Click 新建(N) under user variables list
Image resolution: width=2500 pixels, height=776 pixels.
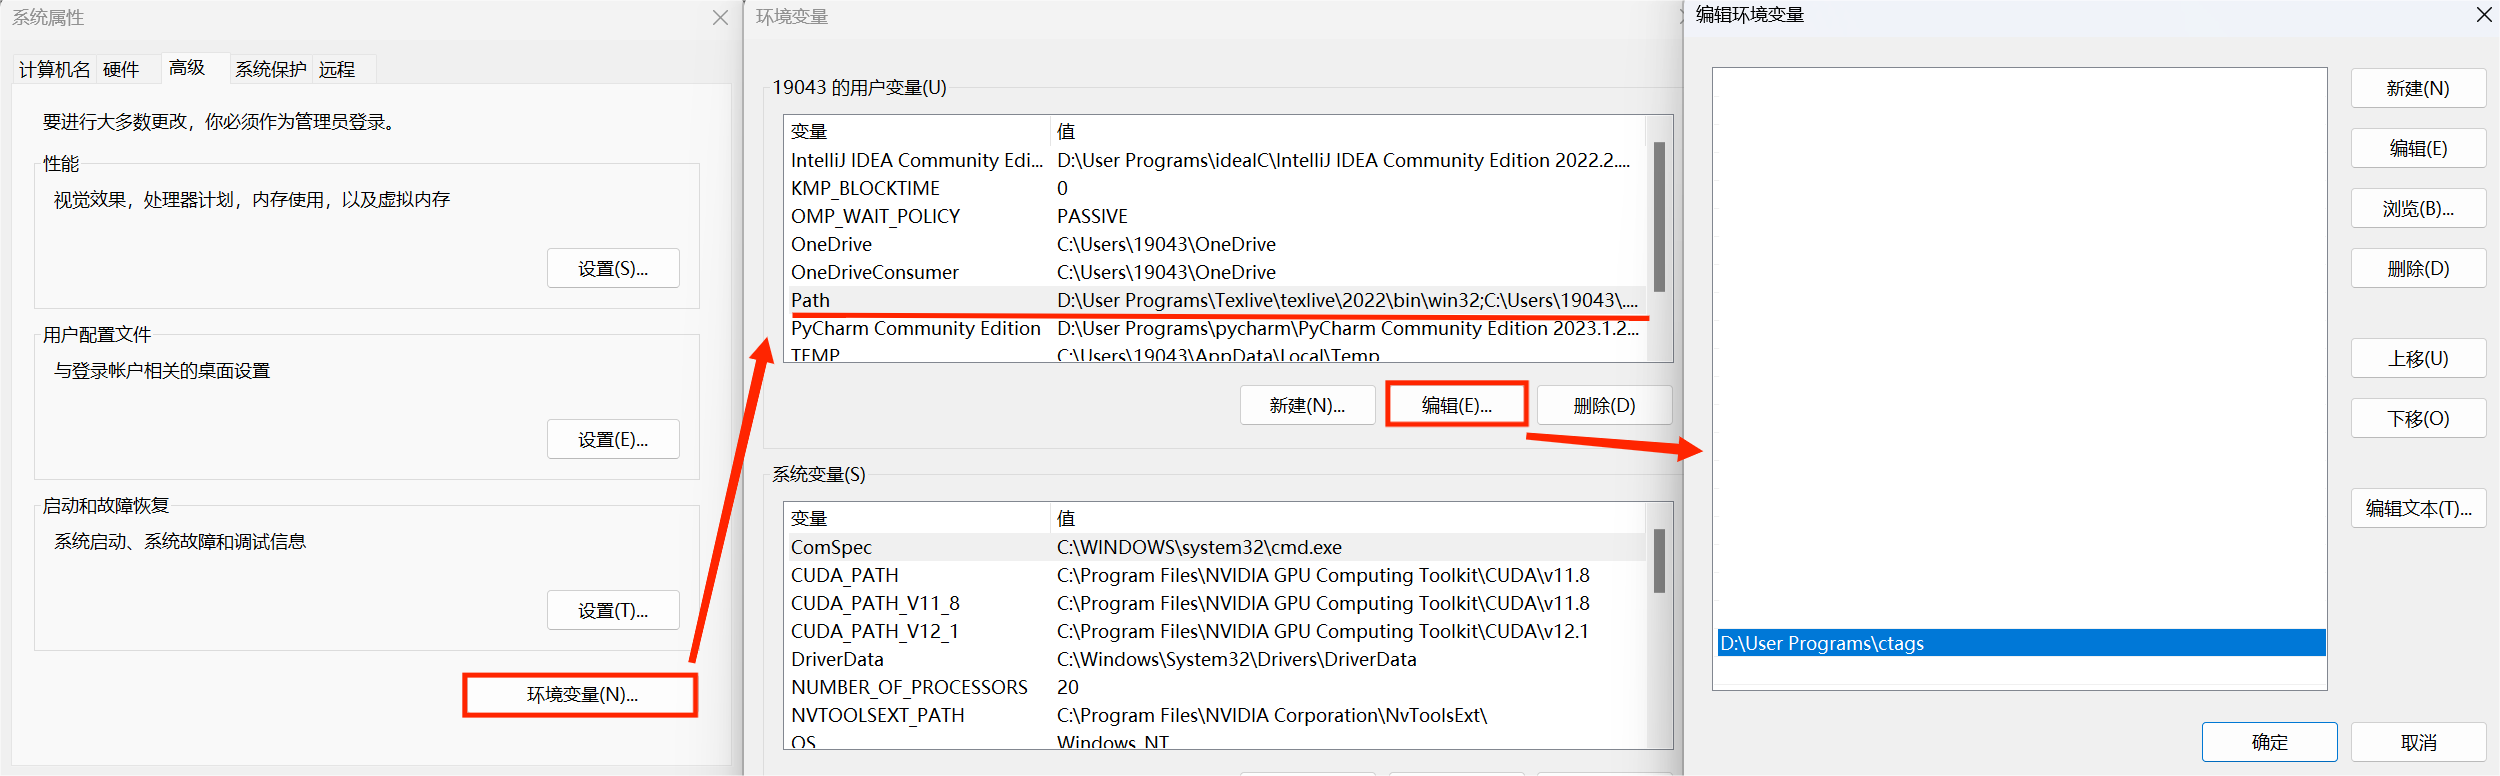point(1307,405)
